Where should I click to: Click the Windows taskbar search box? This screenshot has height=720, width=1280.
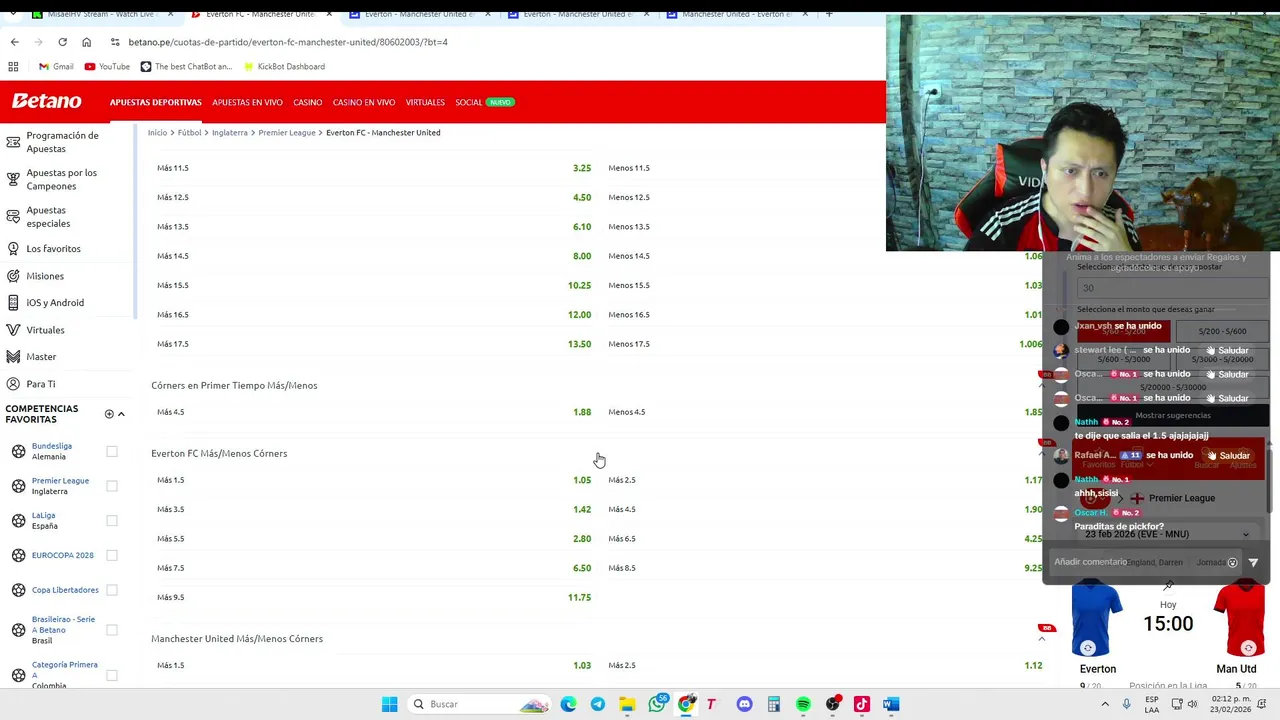(478, 704)
